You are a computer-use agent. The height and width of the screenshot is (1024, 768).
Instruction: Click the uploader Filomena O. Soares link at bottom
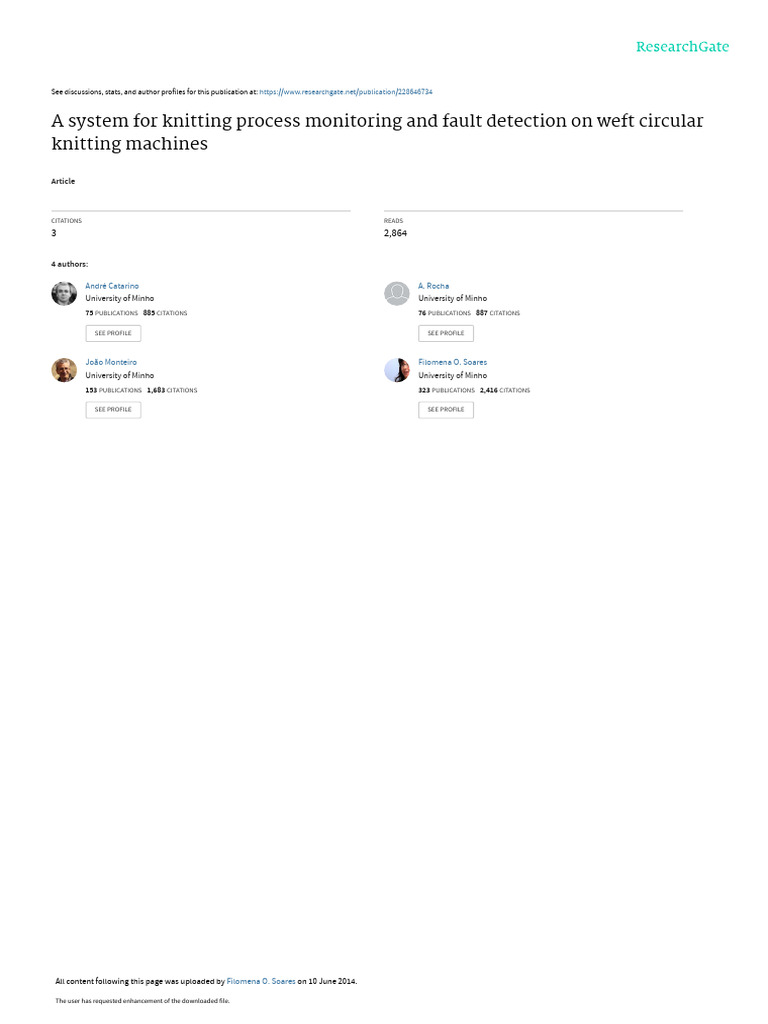pos(262,981)
